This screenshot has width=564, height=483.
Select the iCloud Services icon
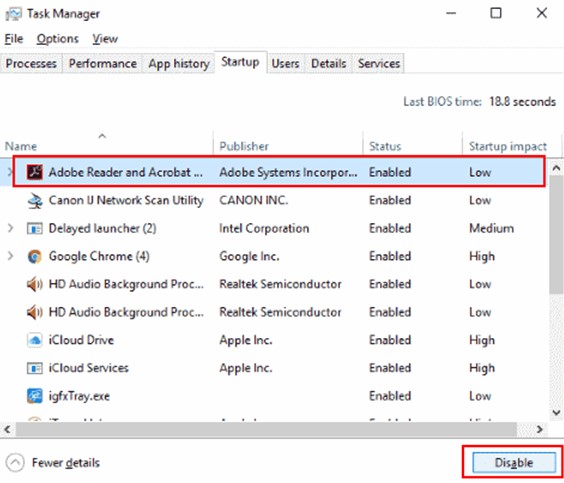click(35, 368)
